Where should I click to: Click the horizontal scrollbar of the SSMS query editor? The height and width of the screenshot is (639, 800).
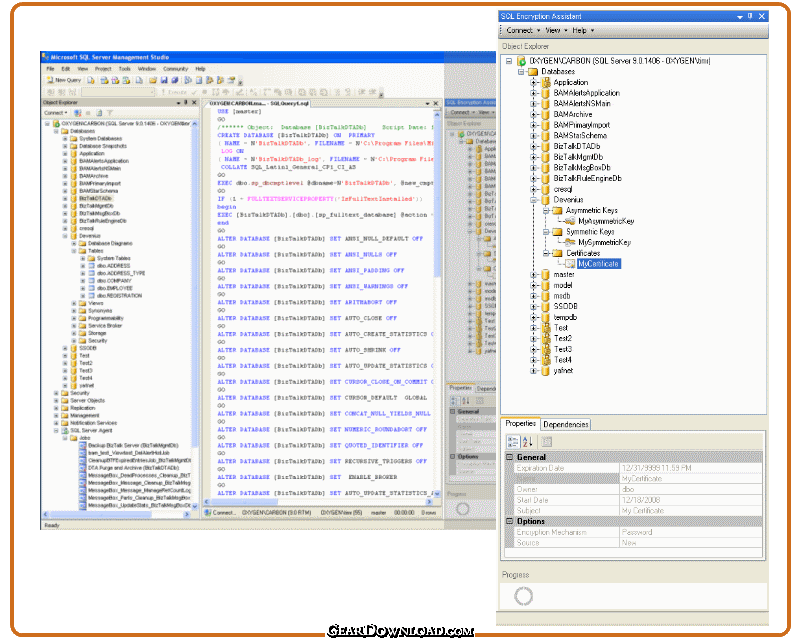(x=319, y=502)
